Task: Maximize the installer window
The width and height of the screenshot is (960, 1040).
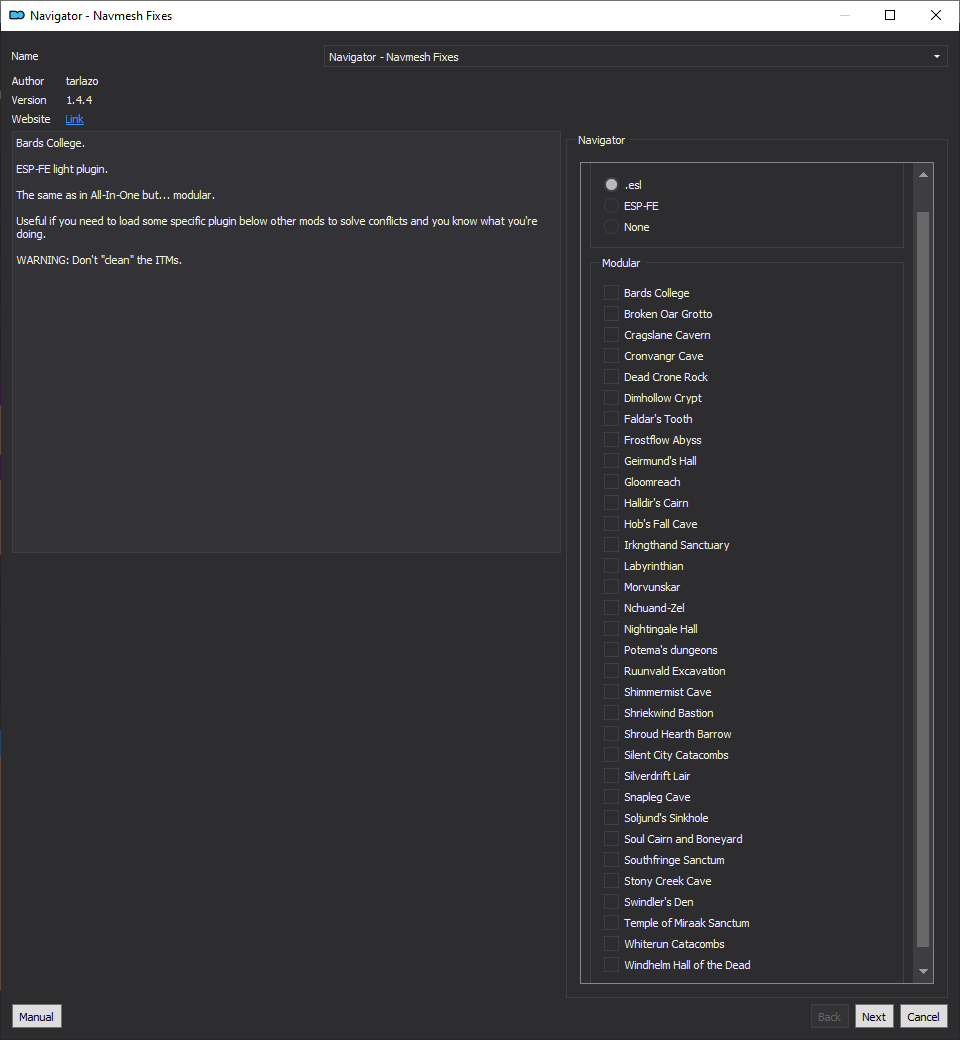Action: point(890,15)
